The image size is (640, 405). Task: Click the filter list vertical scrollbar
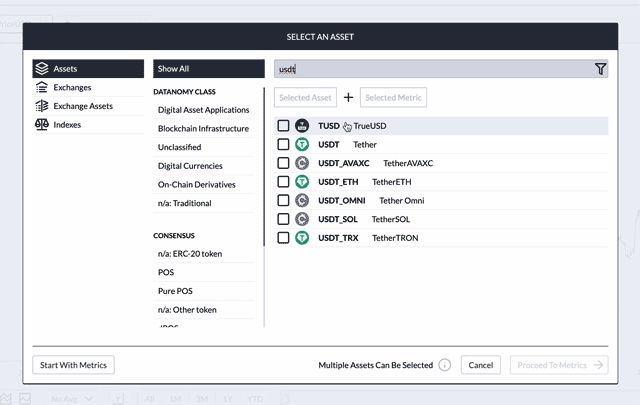coord(264,167)
